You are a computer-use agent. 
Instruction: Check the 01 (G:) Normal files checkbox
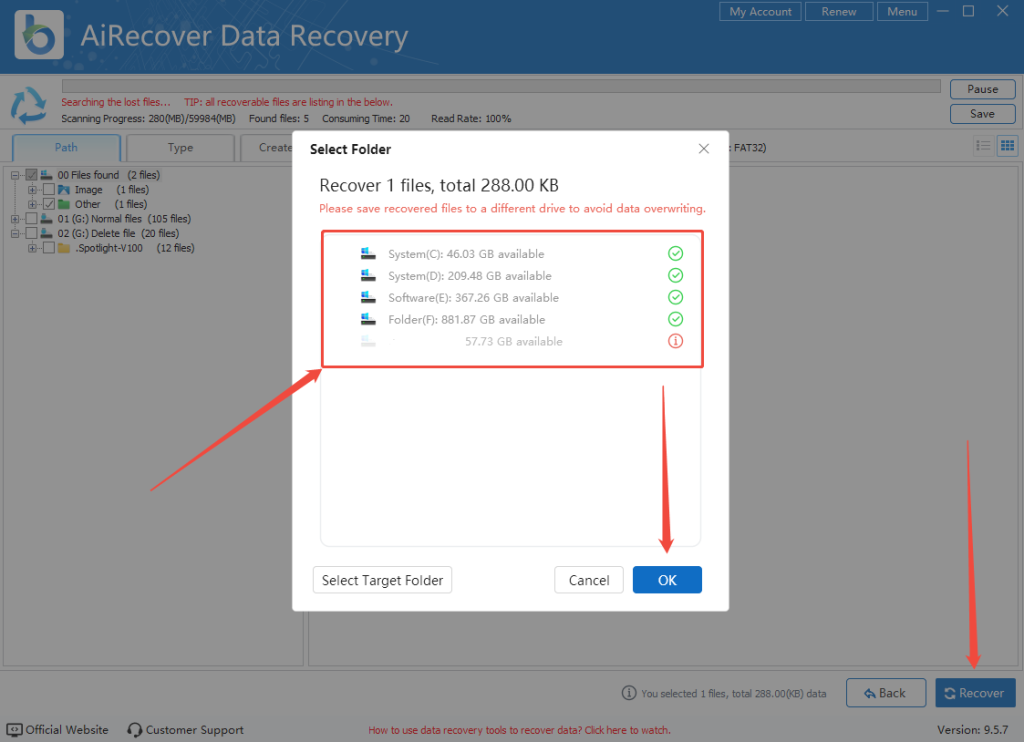click(32, 219)
